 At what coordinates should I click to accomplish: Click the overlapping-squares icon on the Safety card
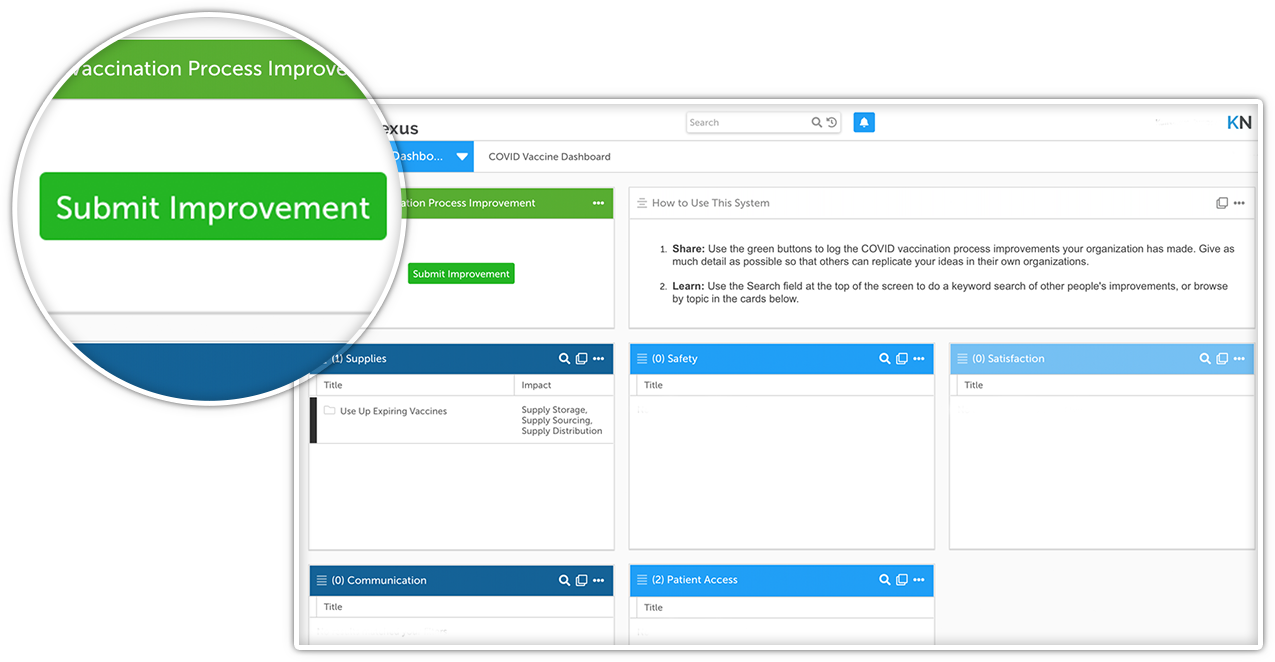901,359
